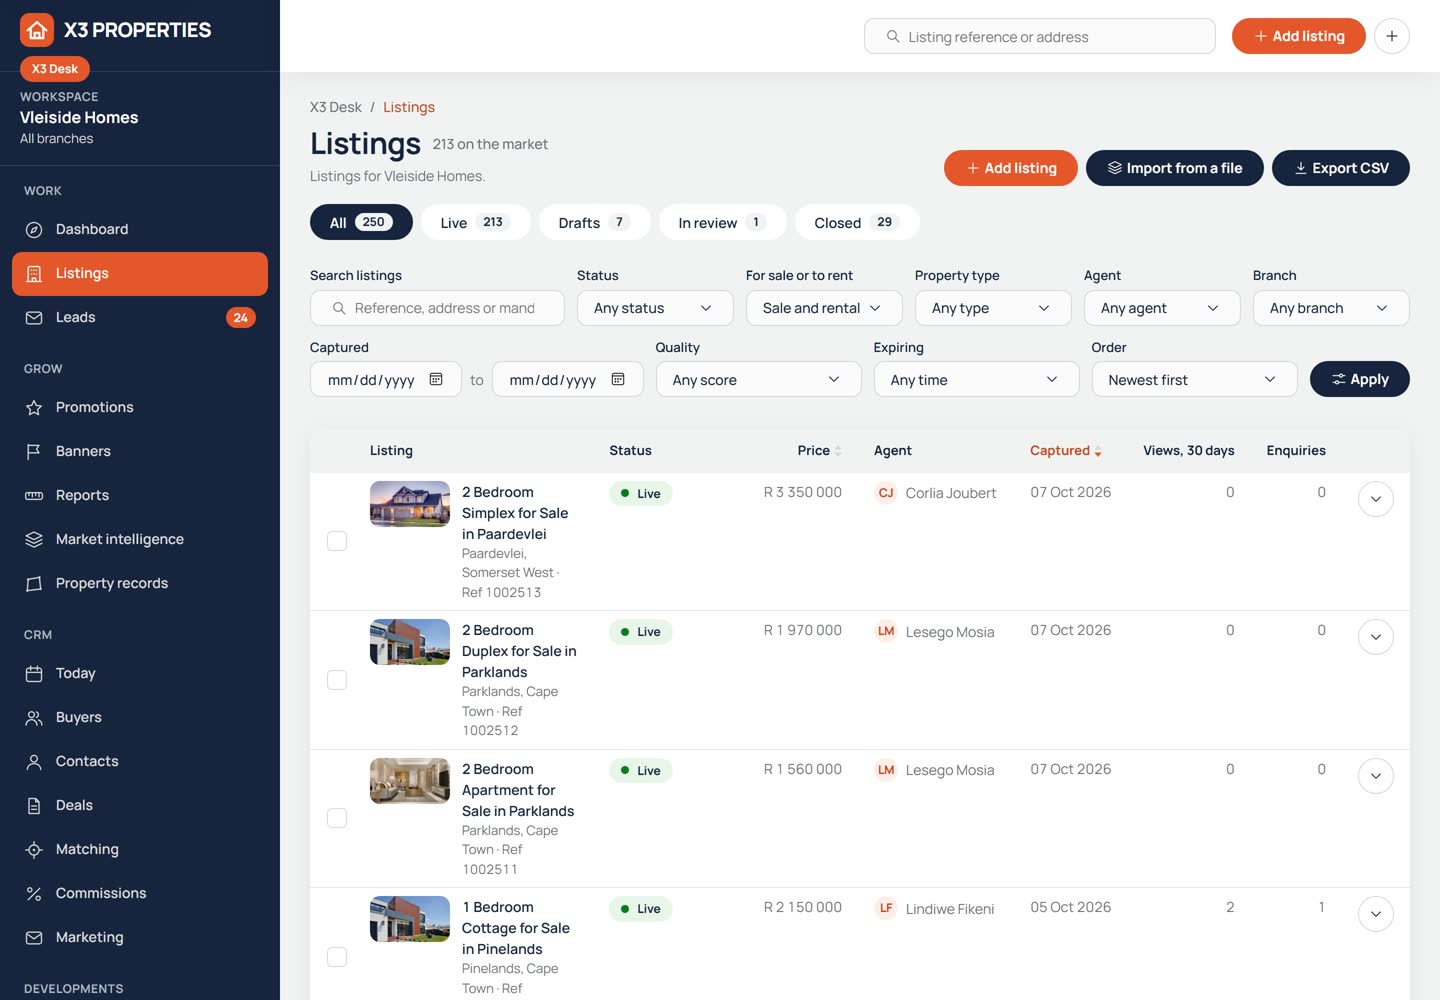Switch to the Live 213 tab
Image resolution: width=1440 pixels, height=1000 pixels.
[x=475, y=222]
